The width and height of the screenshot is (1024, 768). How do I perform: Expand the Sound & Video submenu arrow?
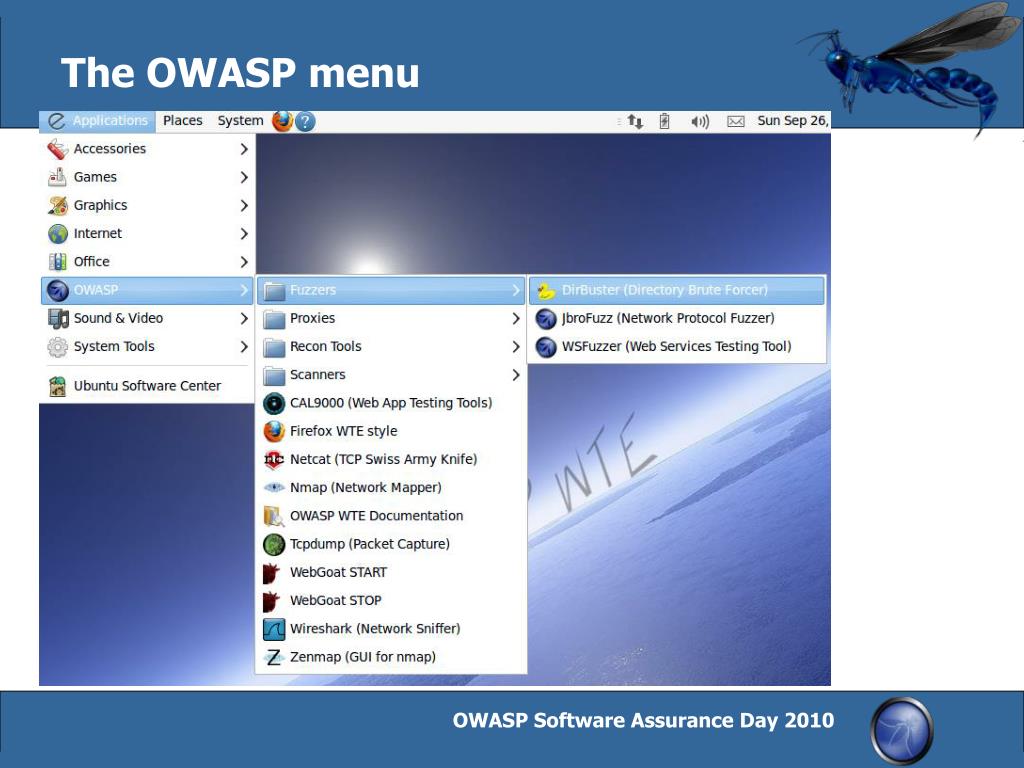click(244, 318)
